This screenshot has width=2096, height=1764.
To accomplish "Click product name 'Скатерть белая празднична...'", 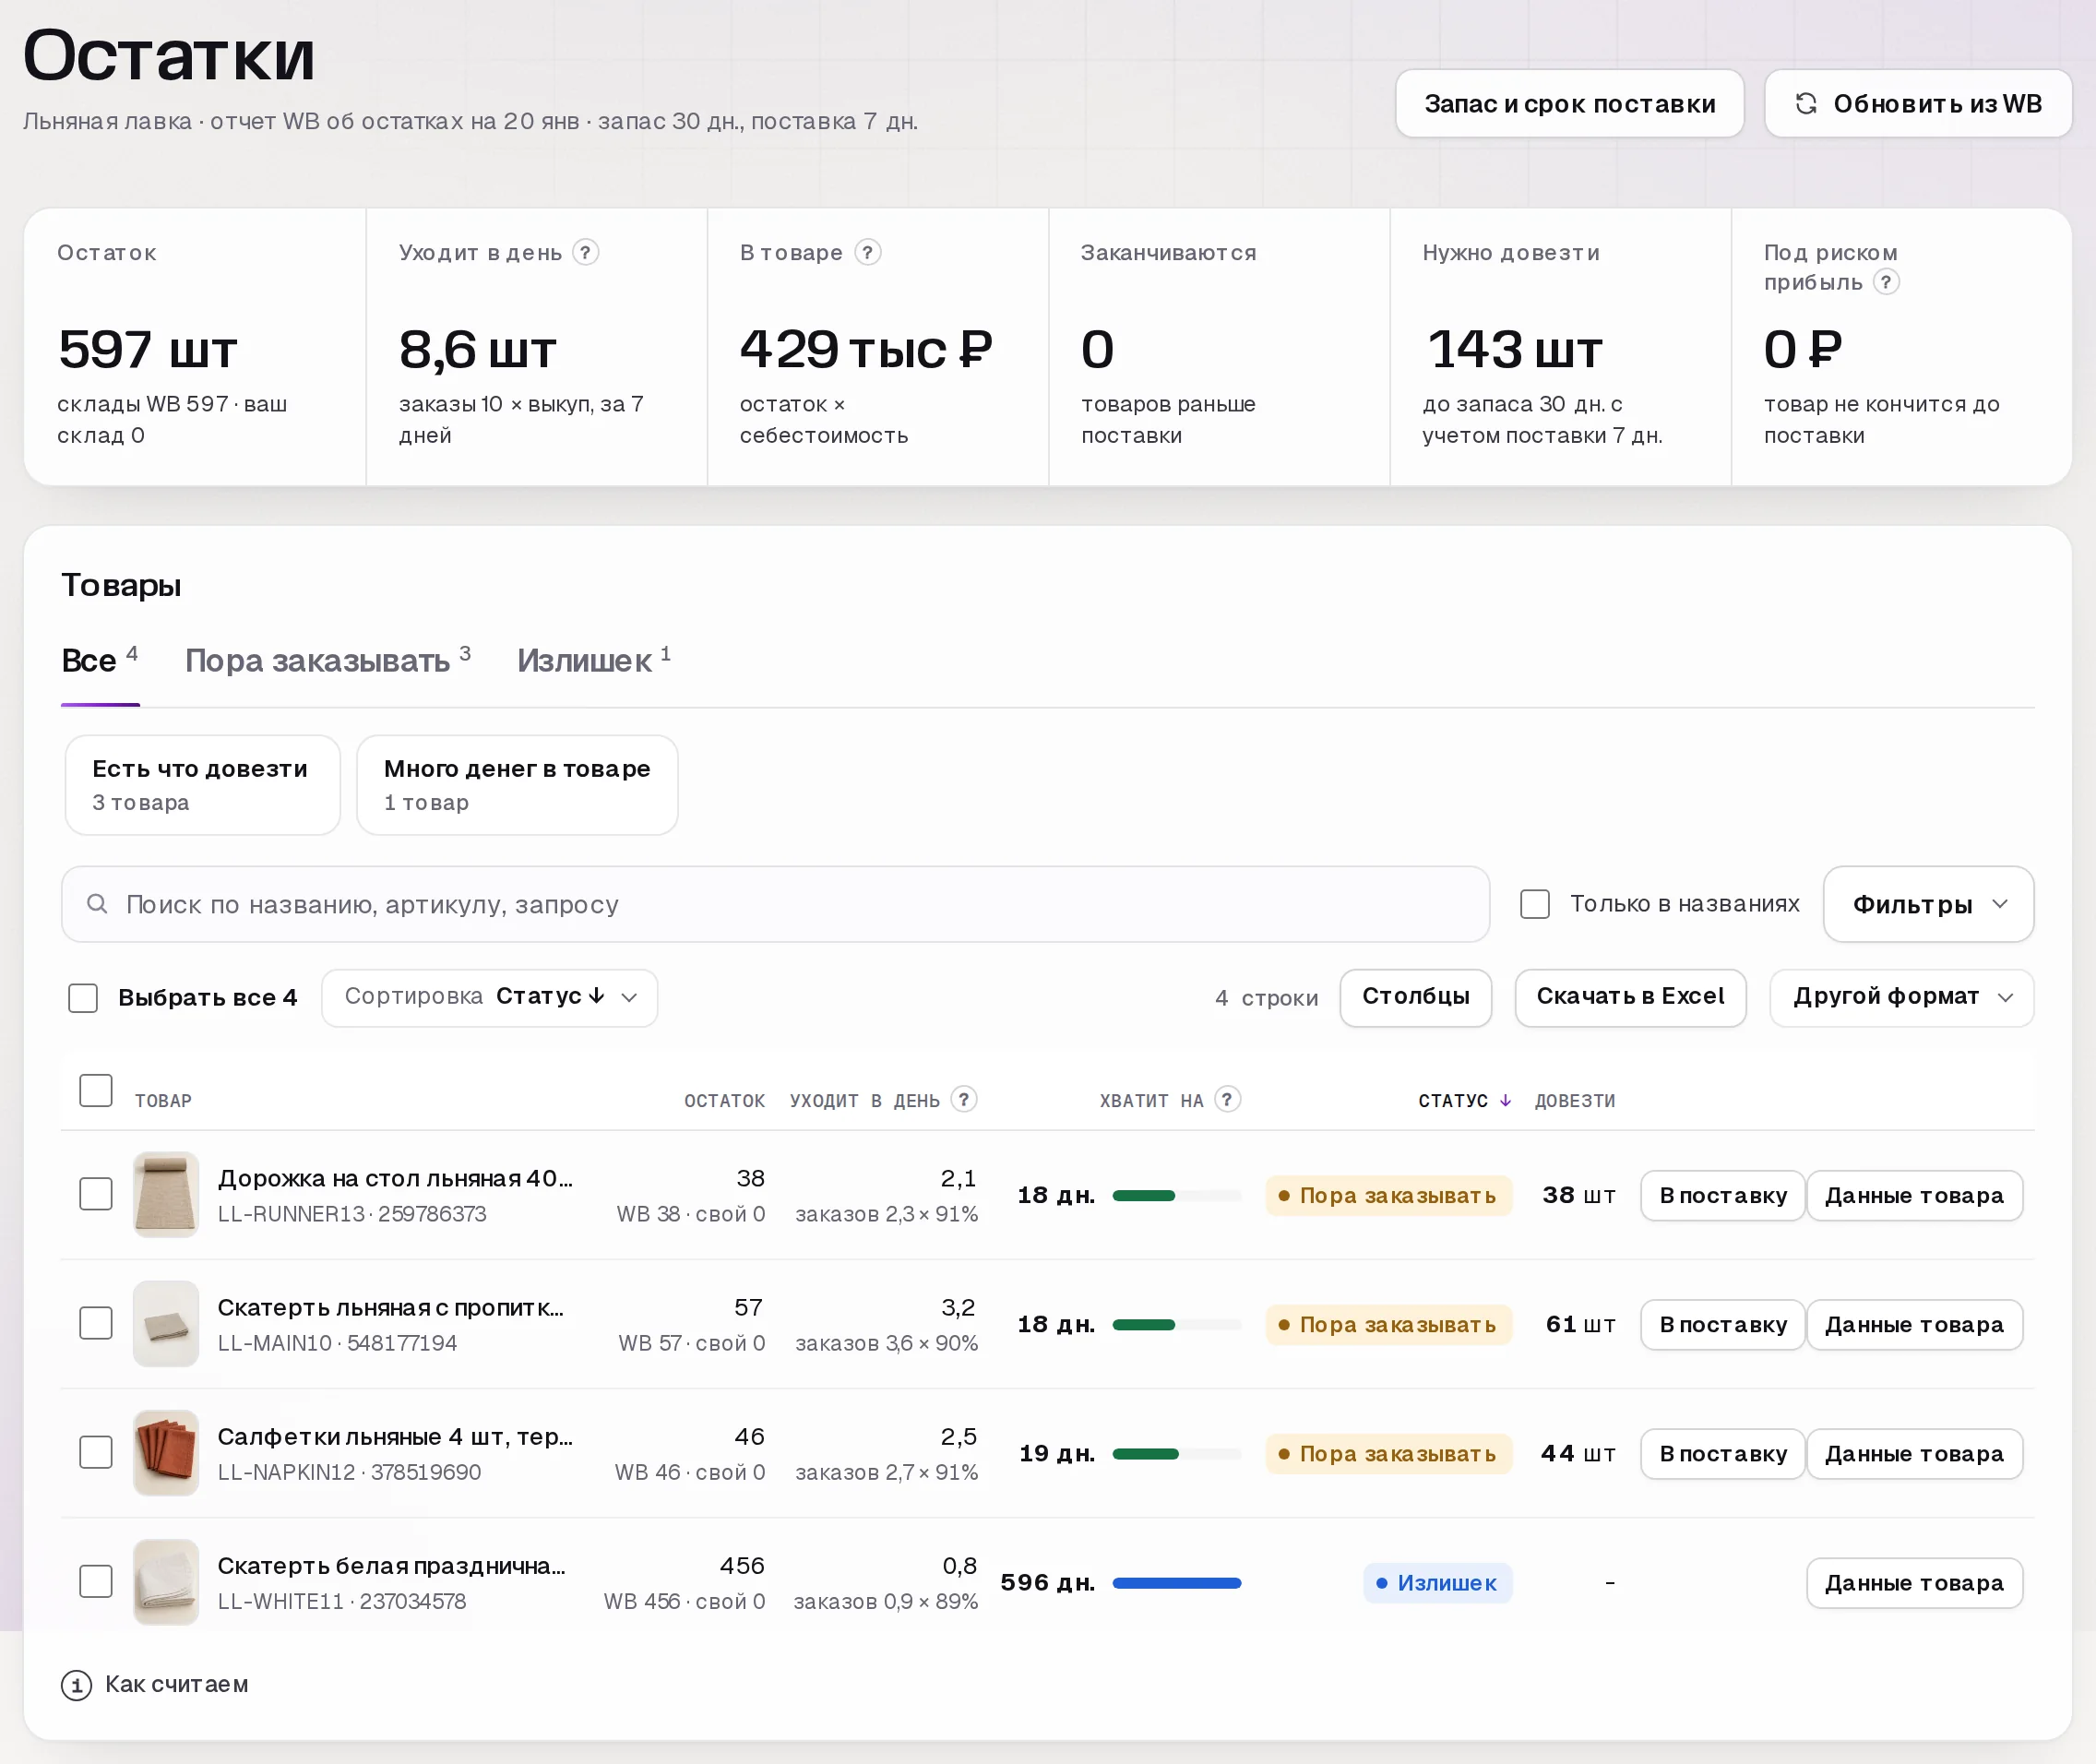I will point(392,1566).
